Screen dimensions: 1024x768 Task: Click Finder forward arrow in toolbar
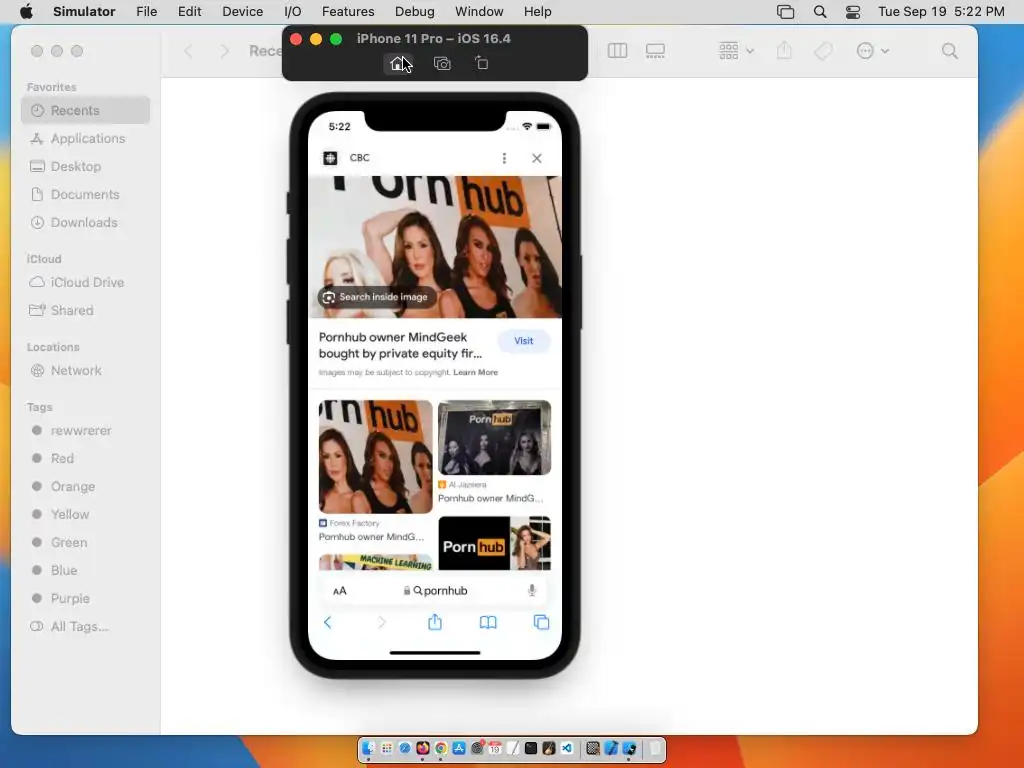(x=225, y=51)
